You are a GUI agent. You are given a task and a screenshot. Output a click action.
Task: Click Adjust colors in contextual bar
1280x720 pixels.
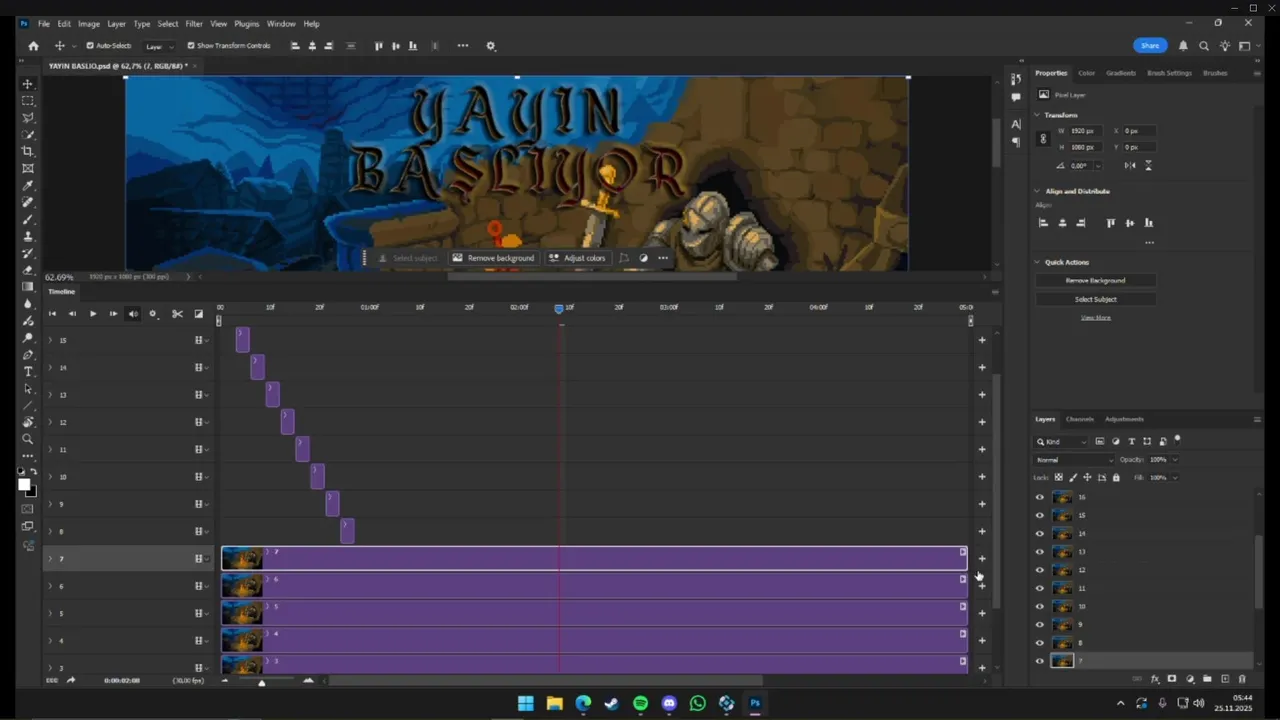point(577,258)
